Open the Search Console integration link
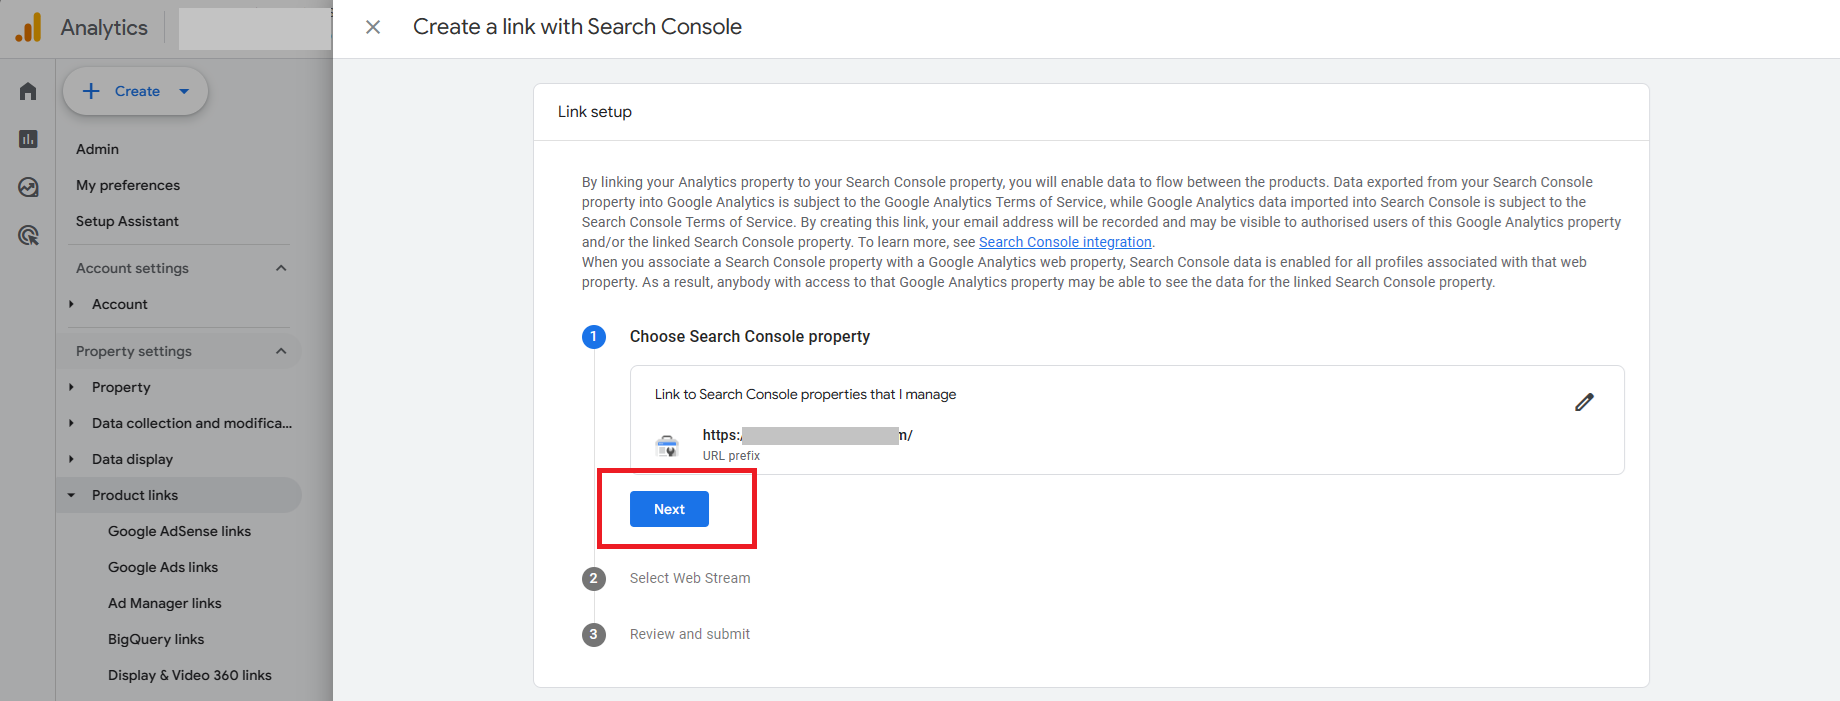 click(x=1065, y=242)
